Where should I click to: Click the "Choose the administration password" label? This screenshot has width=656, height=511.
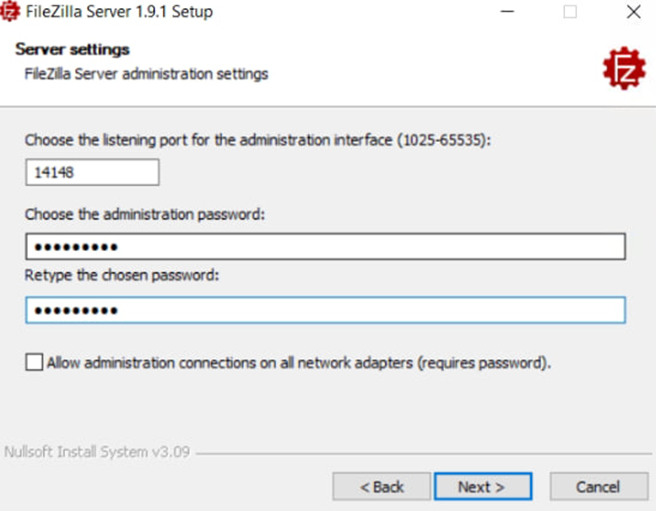(x=144, y=214)
